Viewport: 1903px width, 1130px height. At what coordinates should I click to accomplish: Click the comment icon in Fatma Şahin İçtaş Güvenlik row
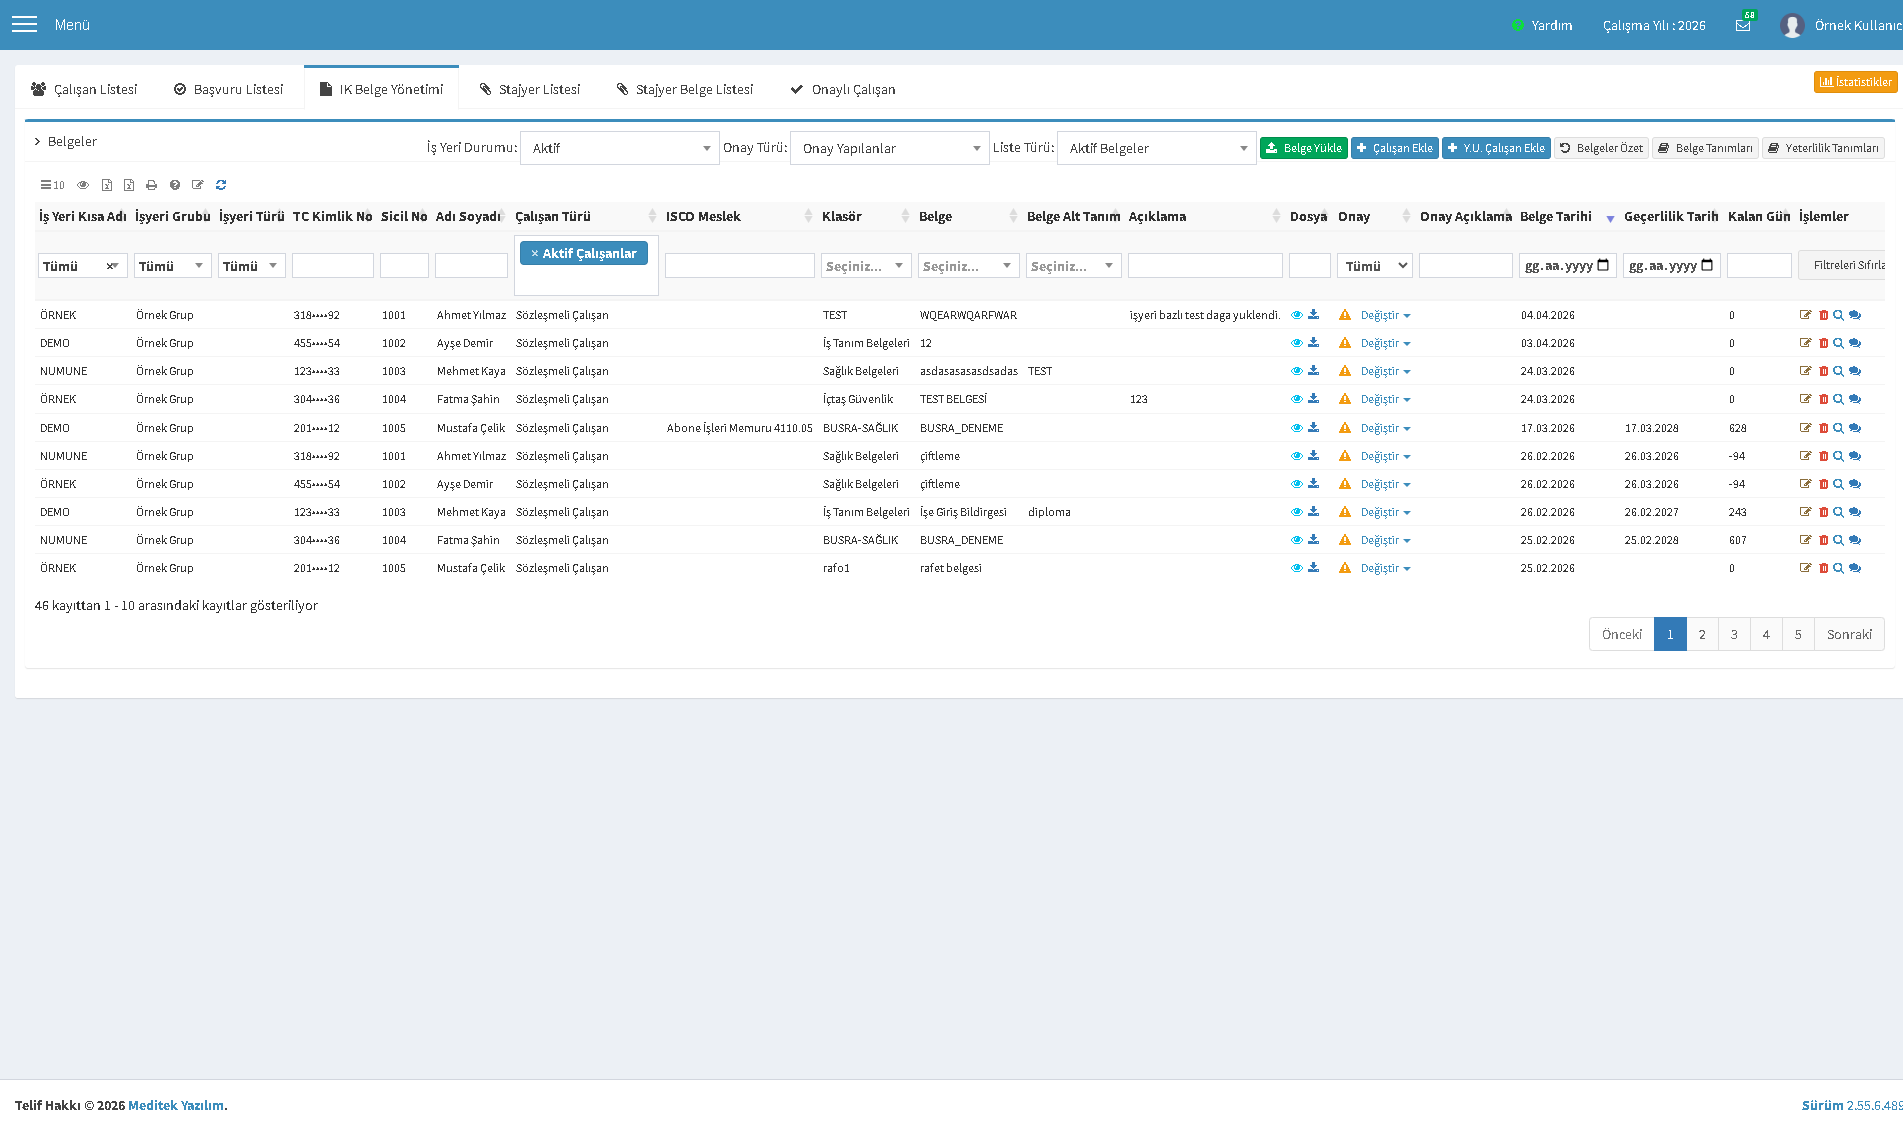point(1855,399)
